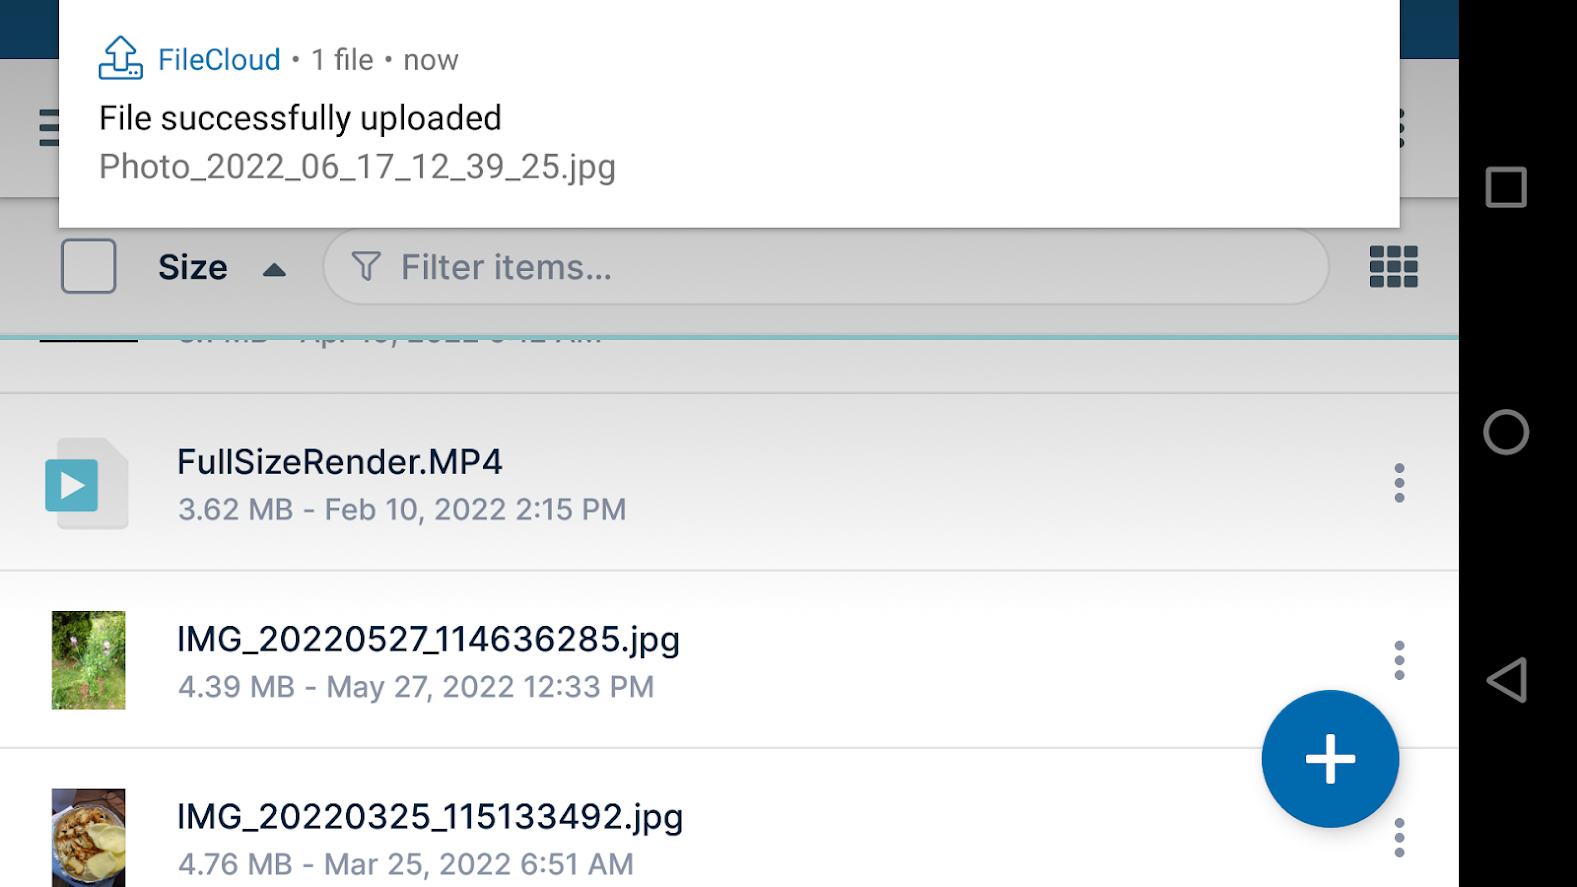
Task: Tap the video play icon on FullSizeRender.MP4
Action: pyautogui.click(x=72, y=486)
